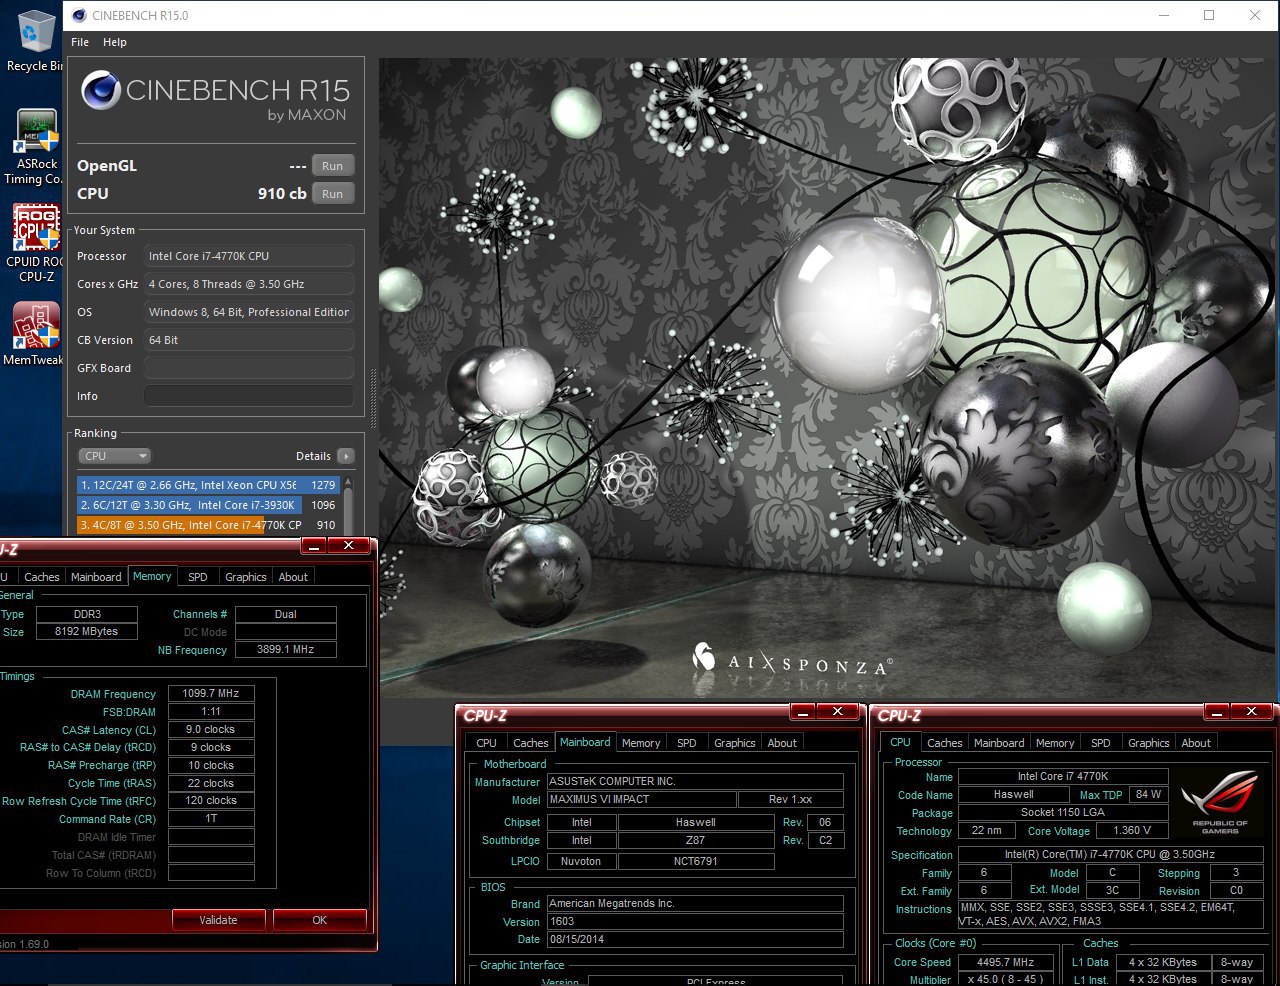Click BIOS Version value 1603
This screenshot has width=1280, height=986.
(x=695, y=921)
